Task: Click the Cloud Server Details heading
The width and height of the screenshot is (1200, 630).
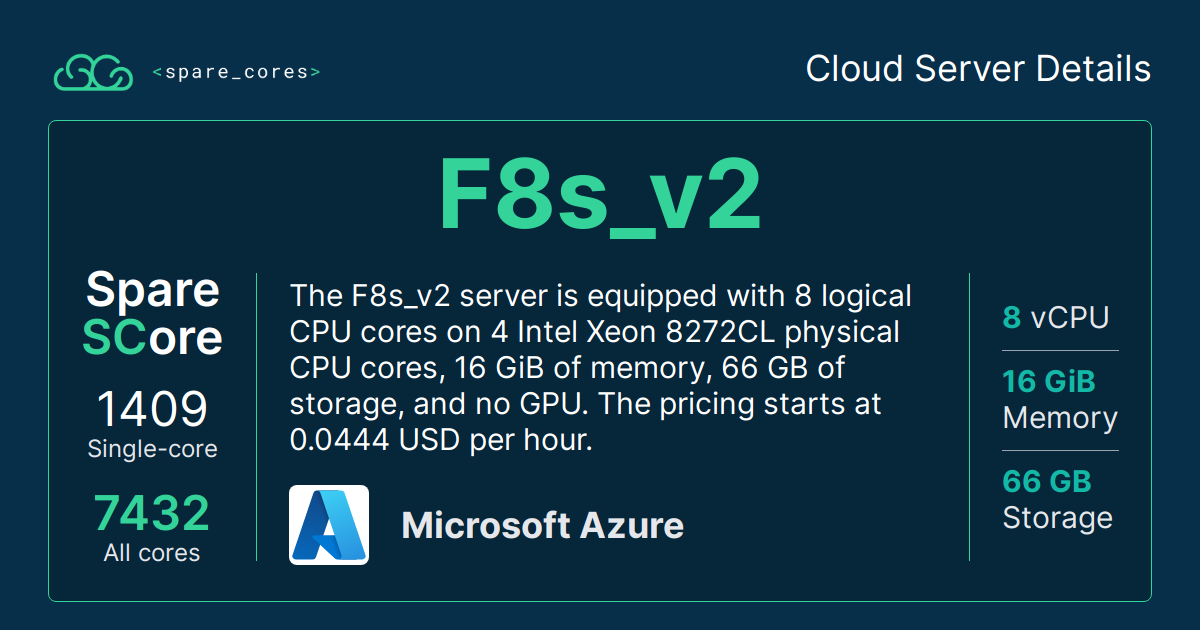Action: pos(977,69)
